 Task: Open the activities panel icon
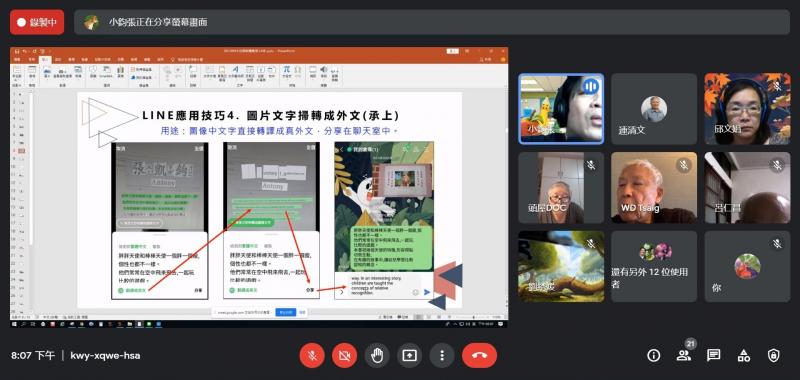[744, 356]
